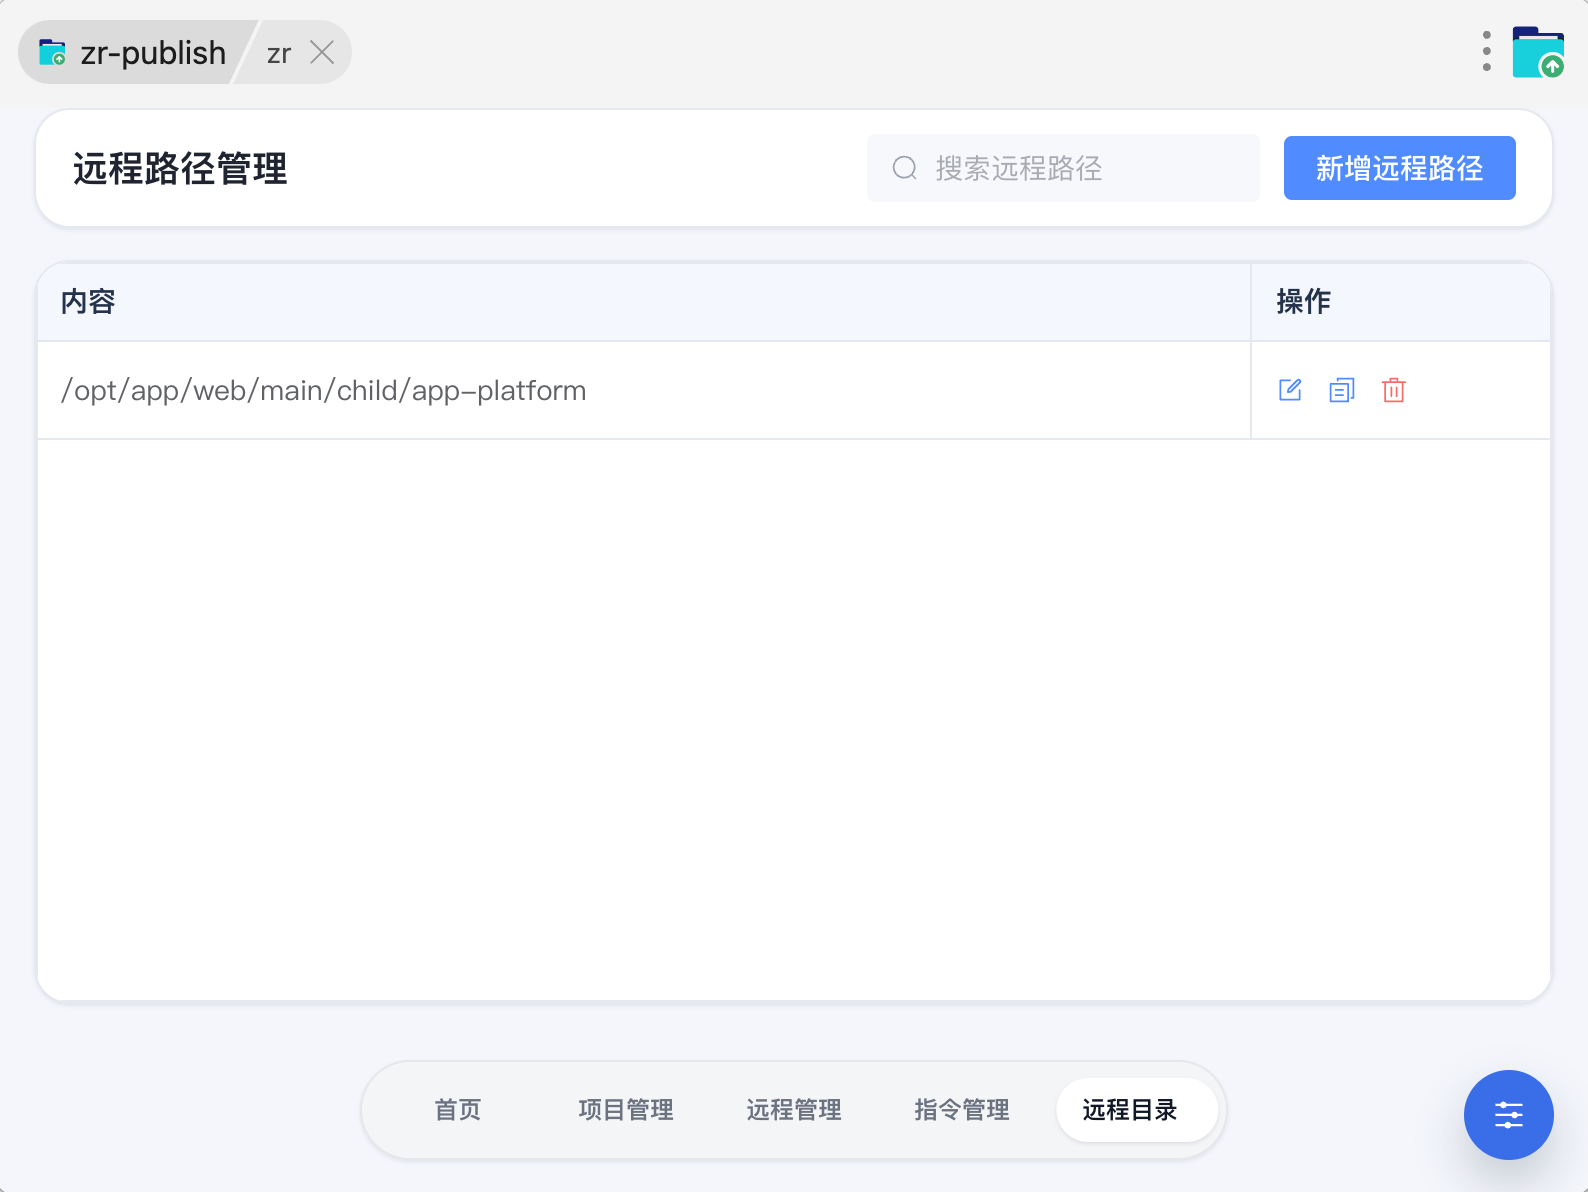Select the 远程目录 tab

click(x=1130, y=1110)
